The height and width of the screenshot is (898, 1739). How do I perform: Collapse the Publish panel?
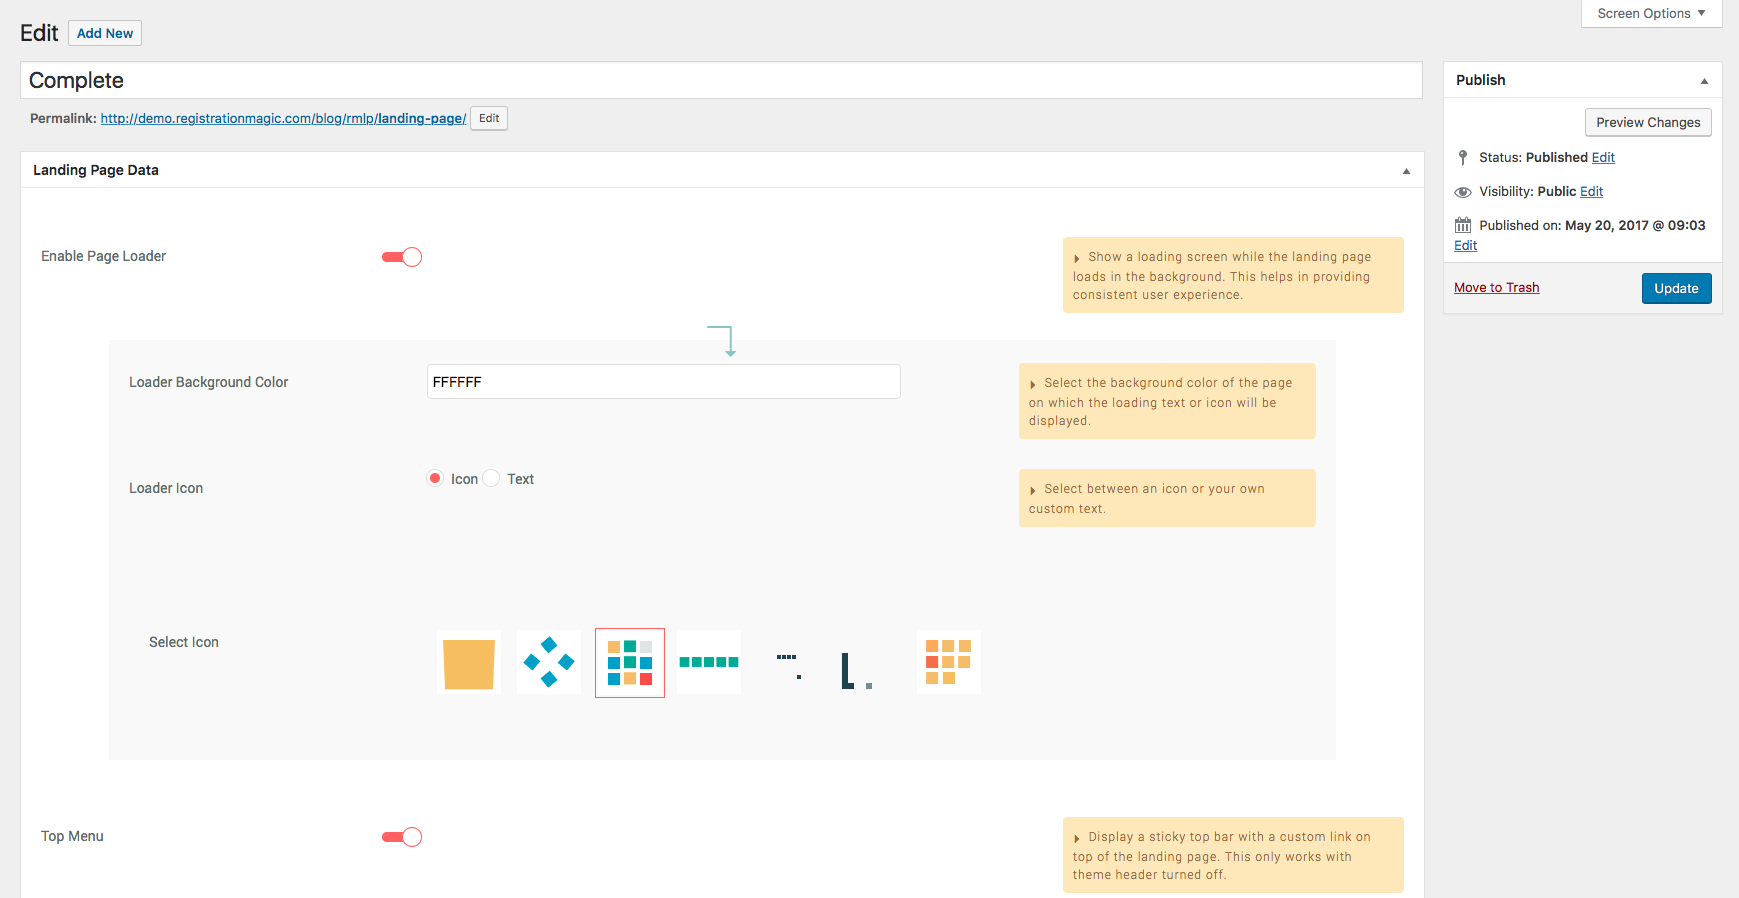(1704, 81)
